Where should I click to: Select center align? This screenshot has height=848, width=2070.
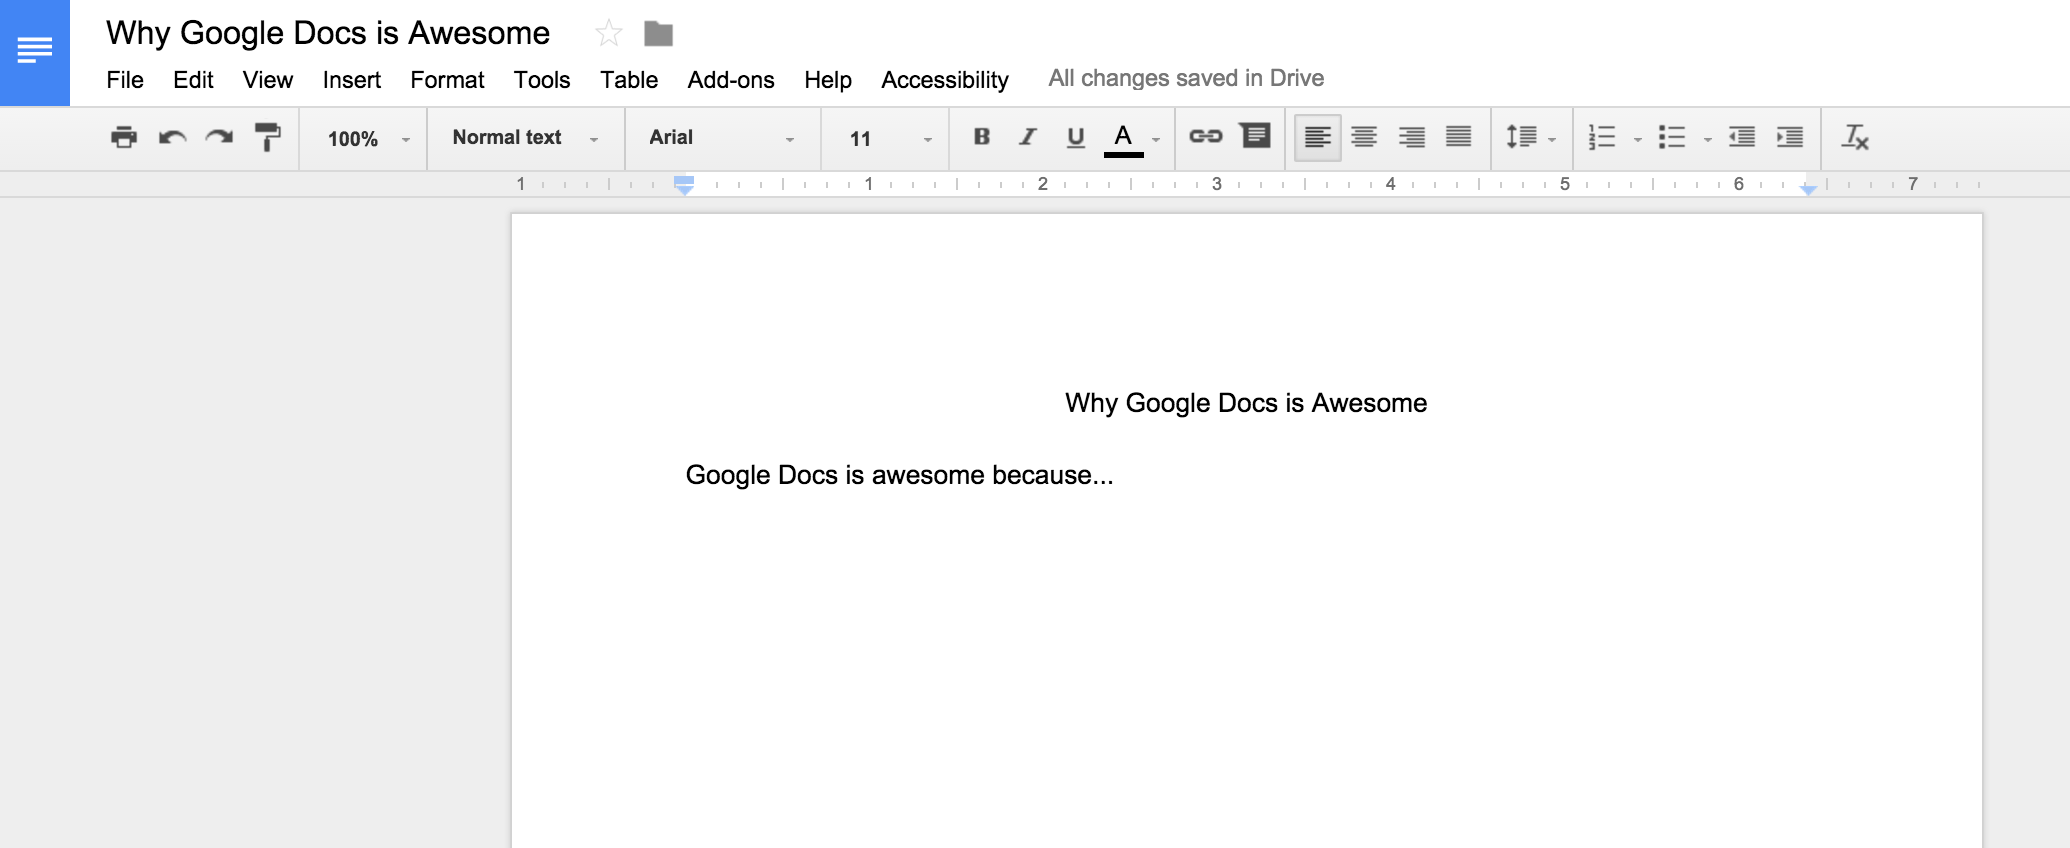tap(1364, 137)
